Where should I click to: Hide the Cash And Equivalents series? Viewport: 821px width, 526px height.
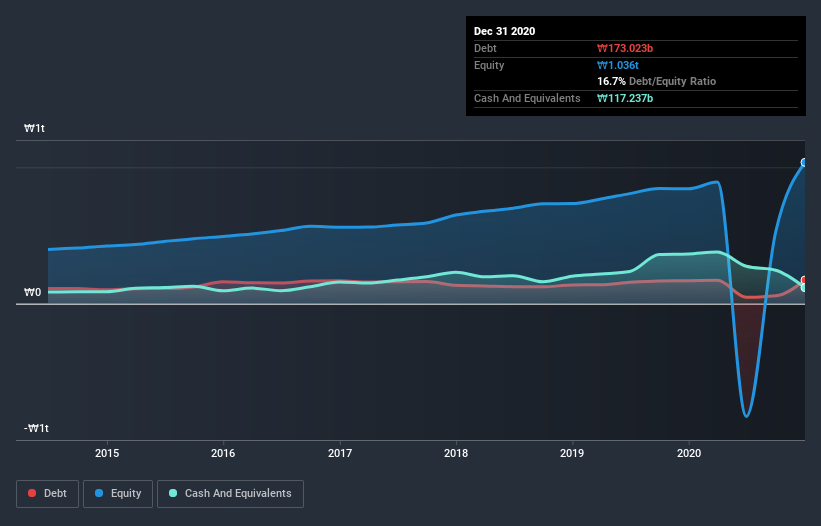(230, 493)
